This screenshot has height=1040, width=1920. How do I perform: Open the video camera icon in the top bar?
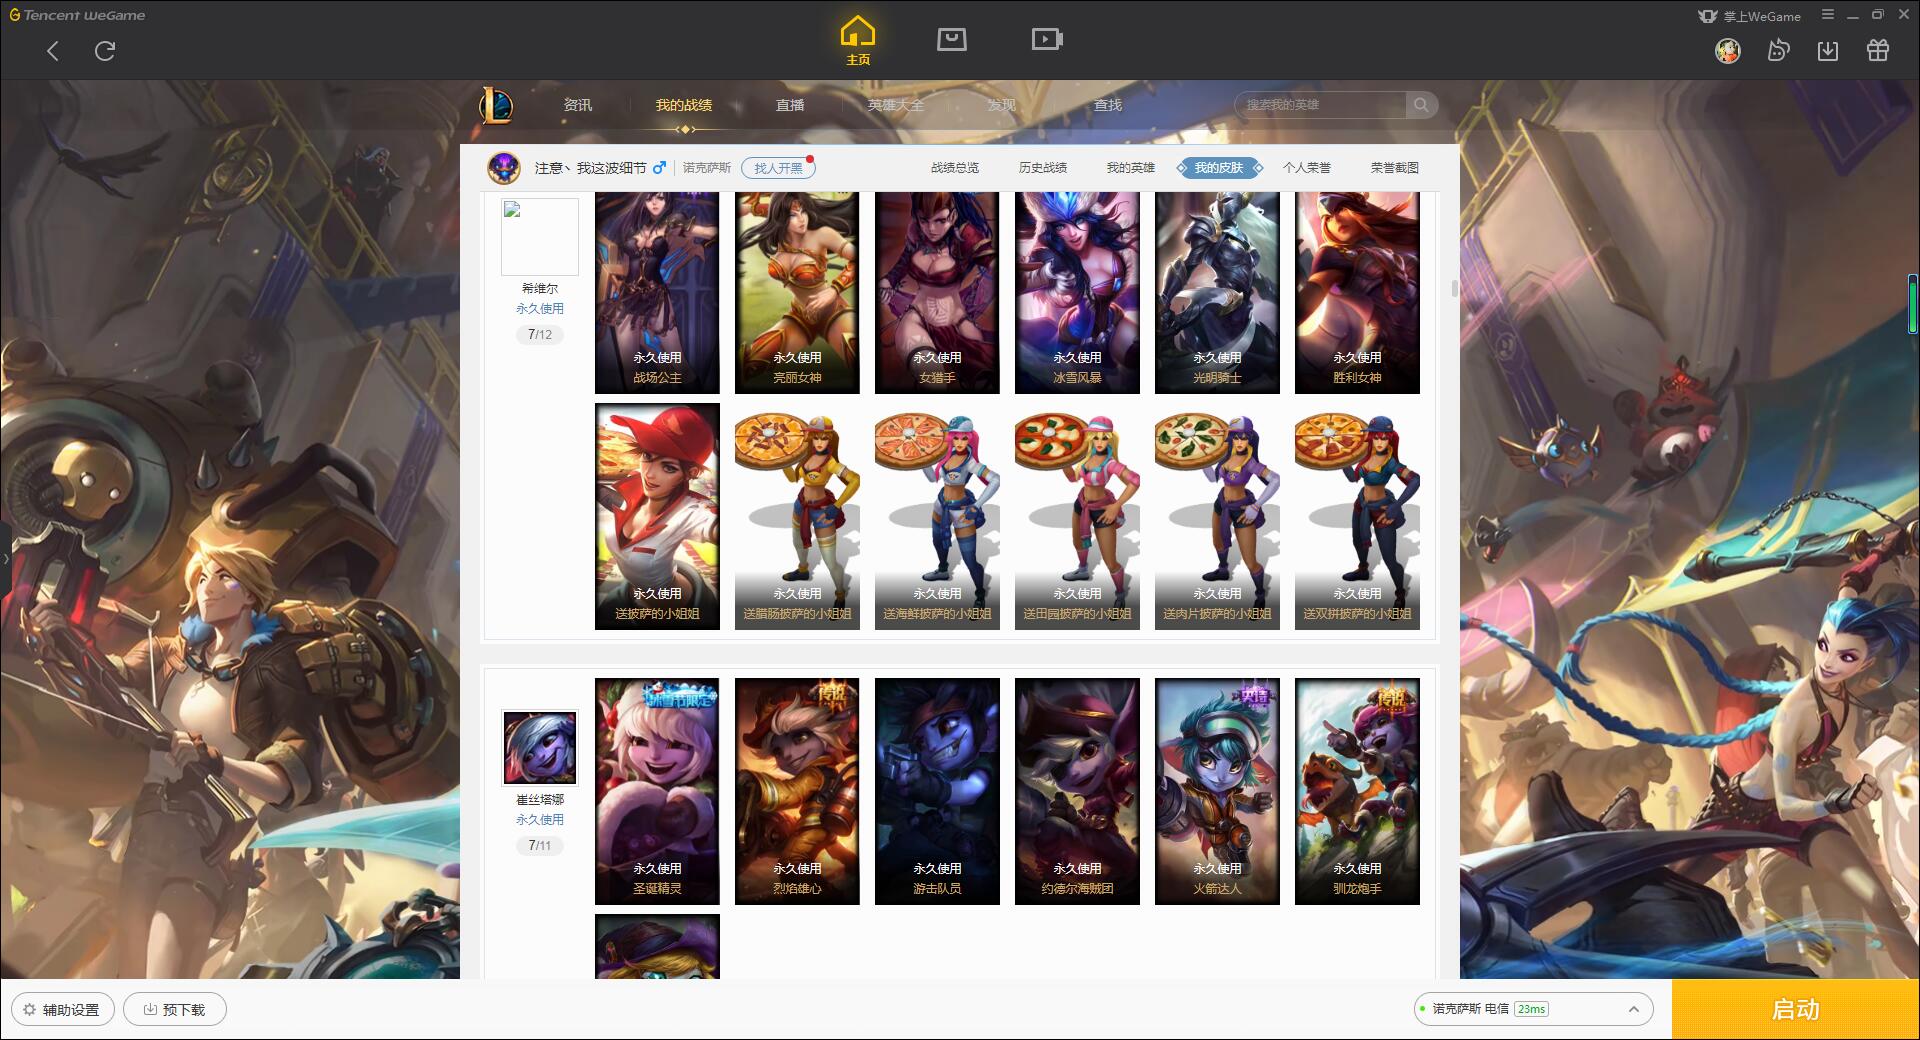[1047, 39]
